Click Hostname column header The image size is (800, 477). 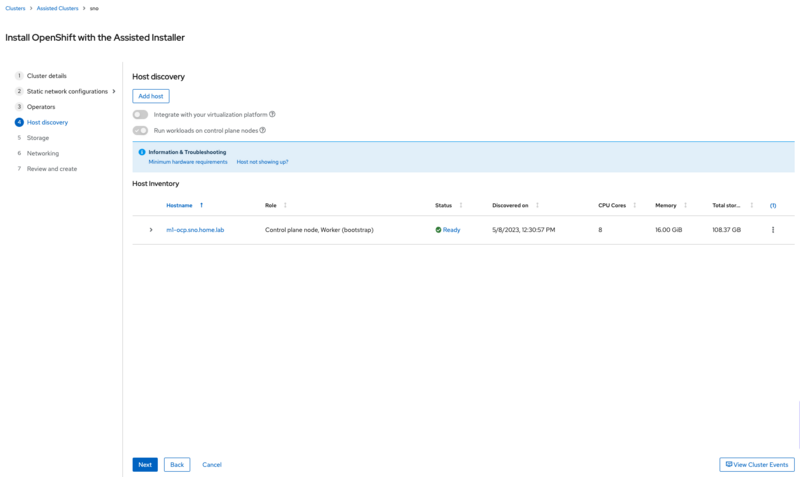point(179,205)
